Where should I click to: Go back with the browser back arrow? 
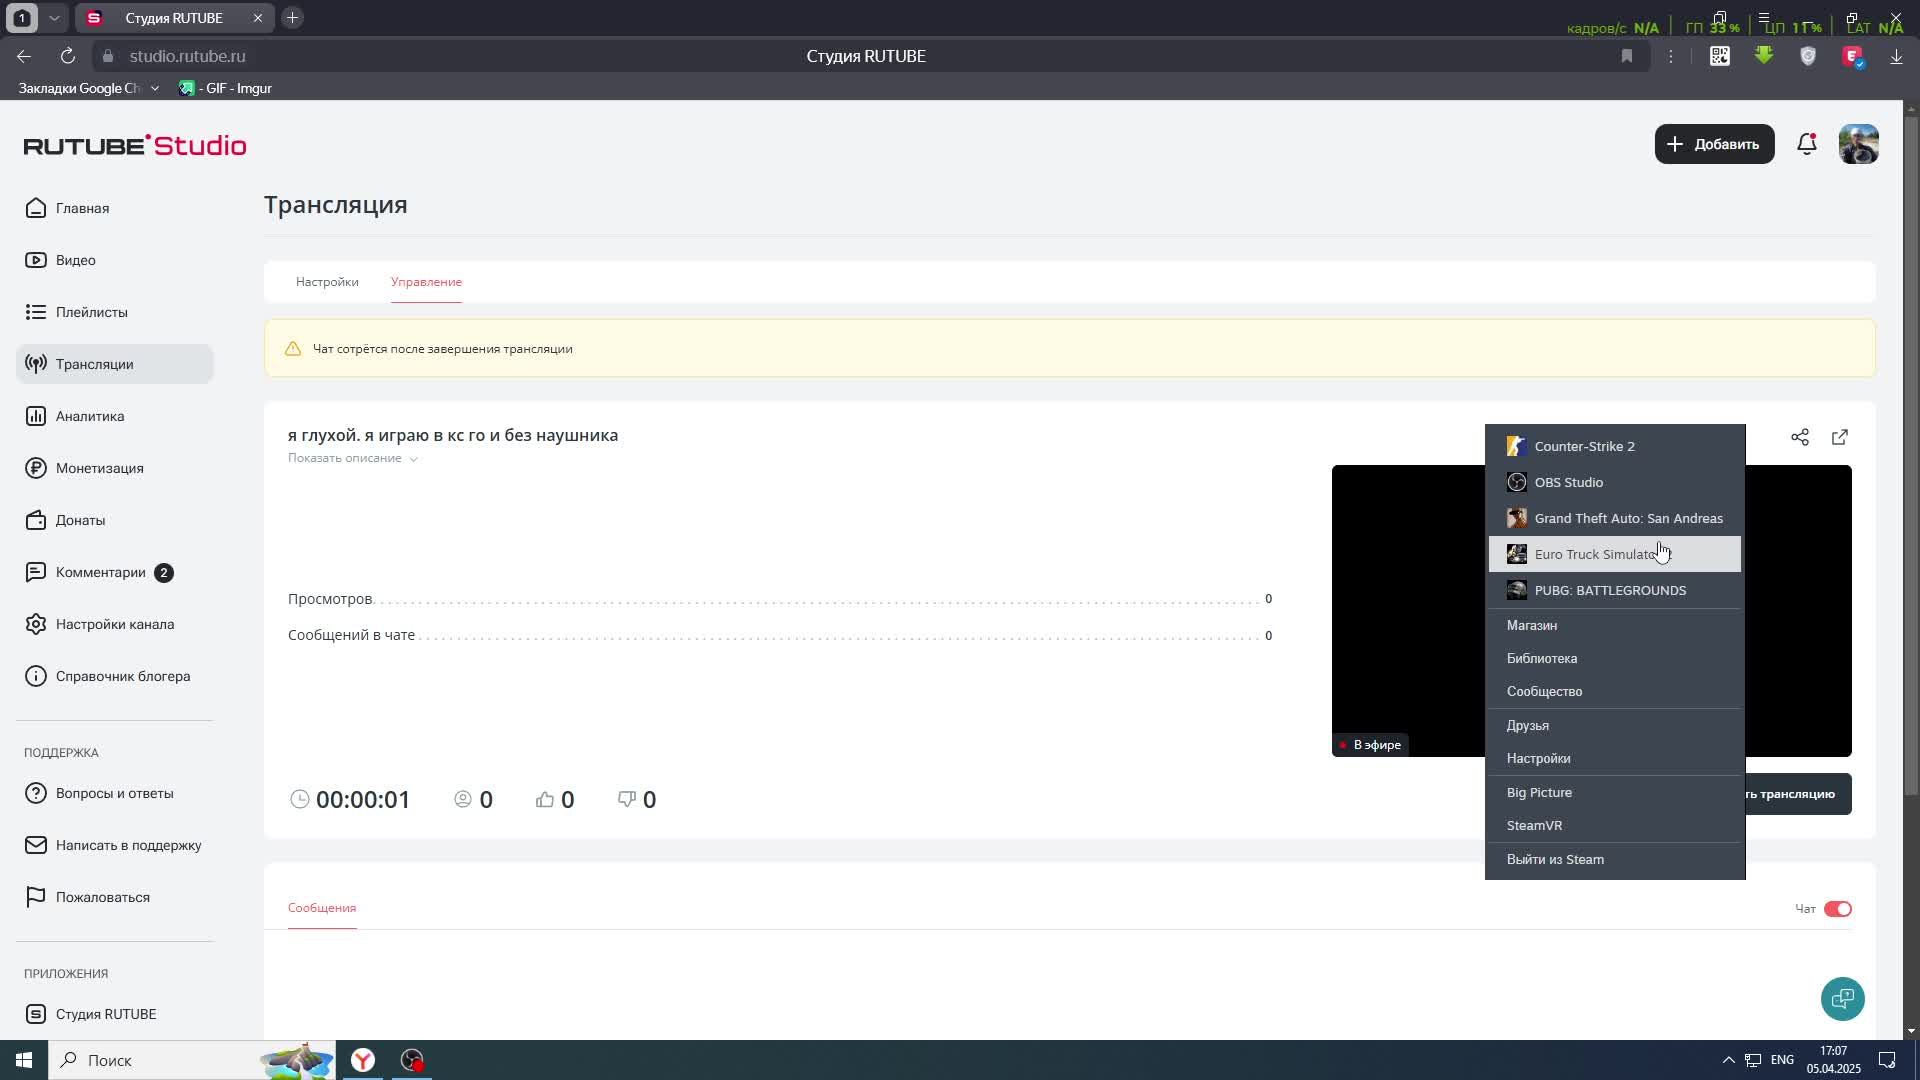point(24,56)
